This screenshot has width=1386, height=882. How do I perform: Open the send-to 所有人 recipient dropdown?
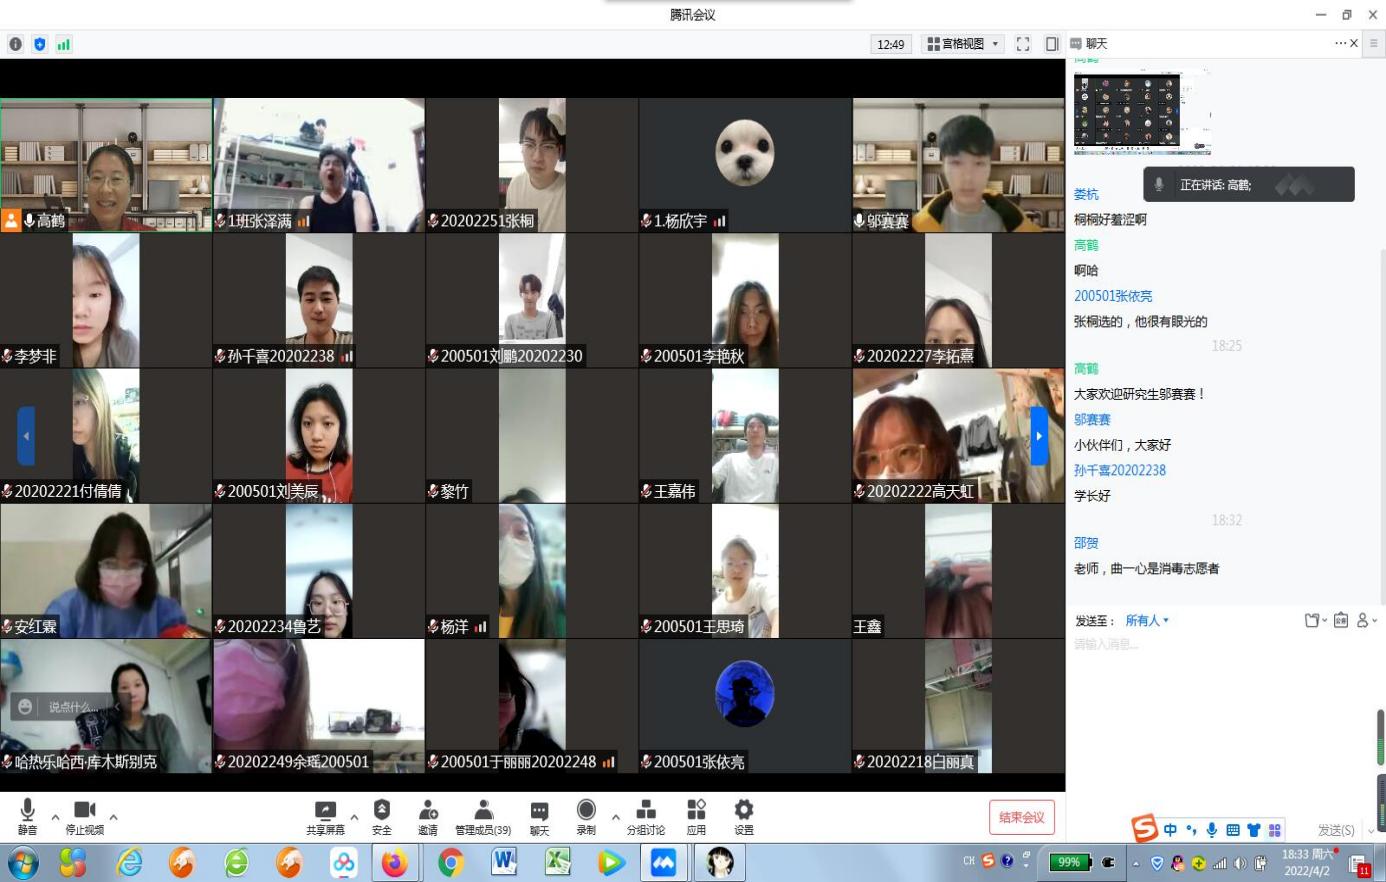pyautogui.click(x=1147, y=621)
